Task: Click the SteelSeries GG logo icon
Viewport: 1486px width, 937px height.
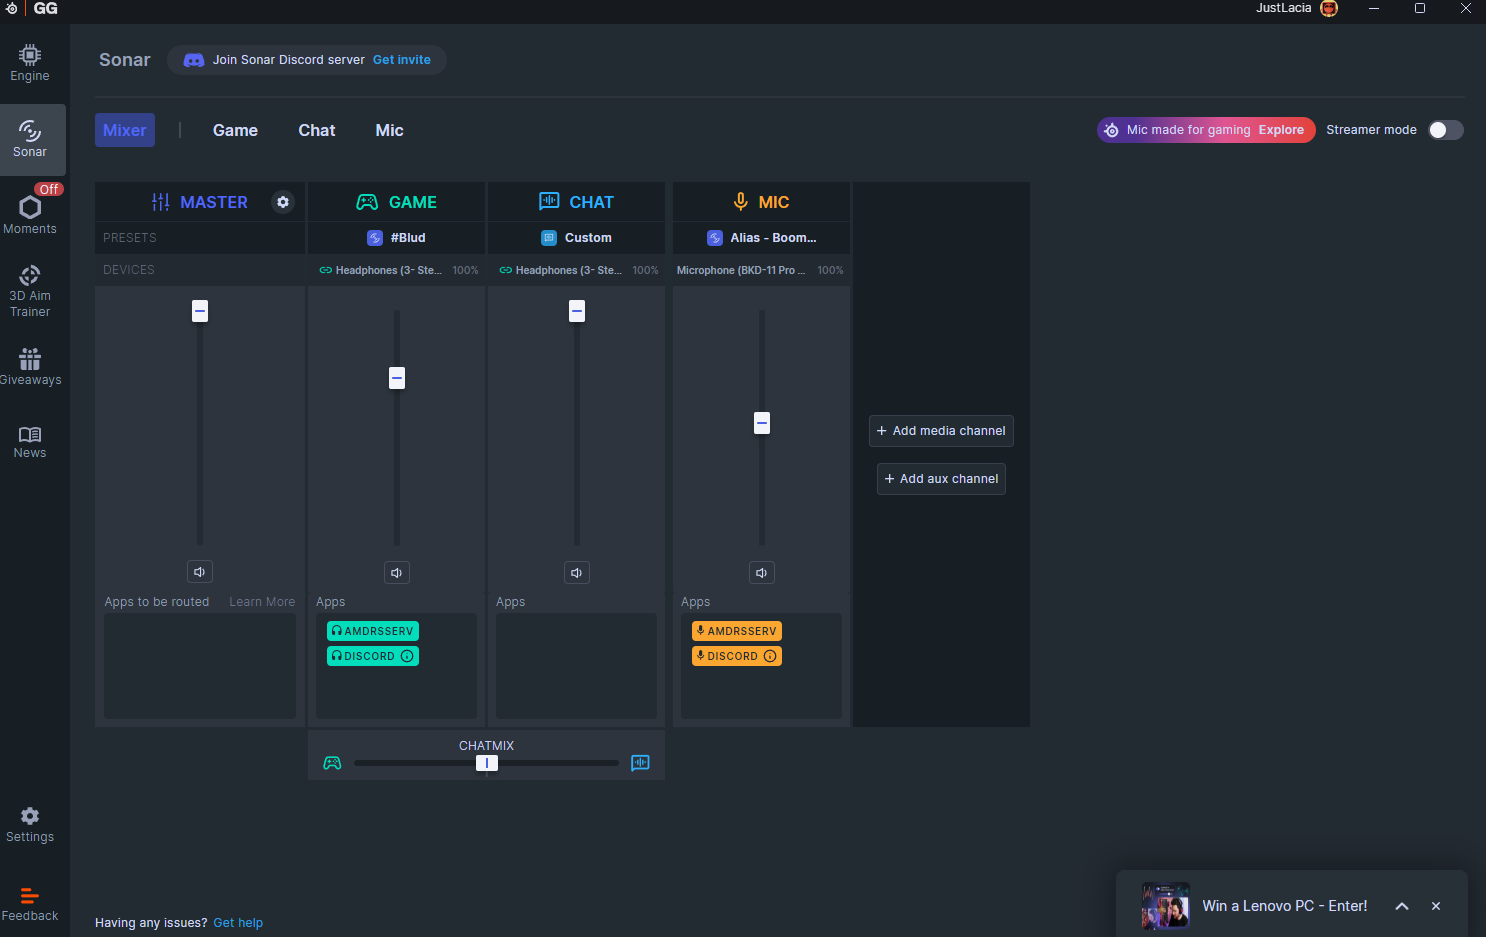Action: tap(11, 8)
